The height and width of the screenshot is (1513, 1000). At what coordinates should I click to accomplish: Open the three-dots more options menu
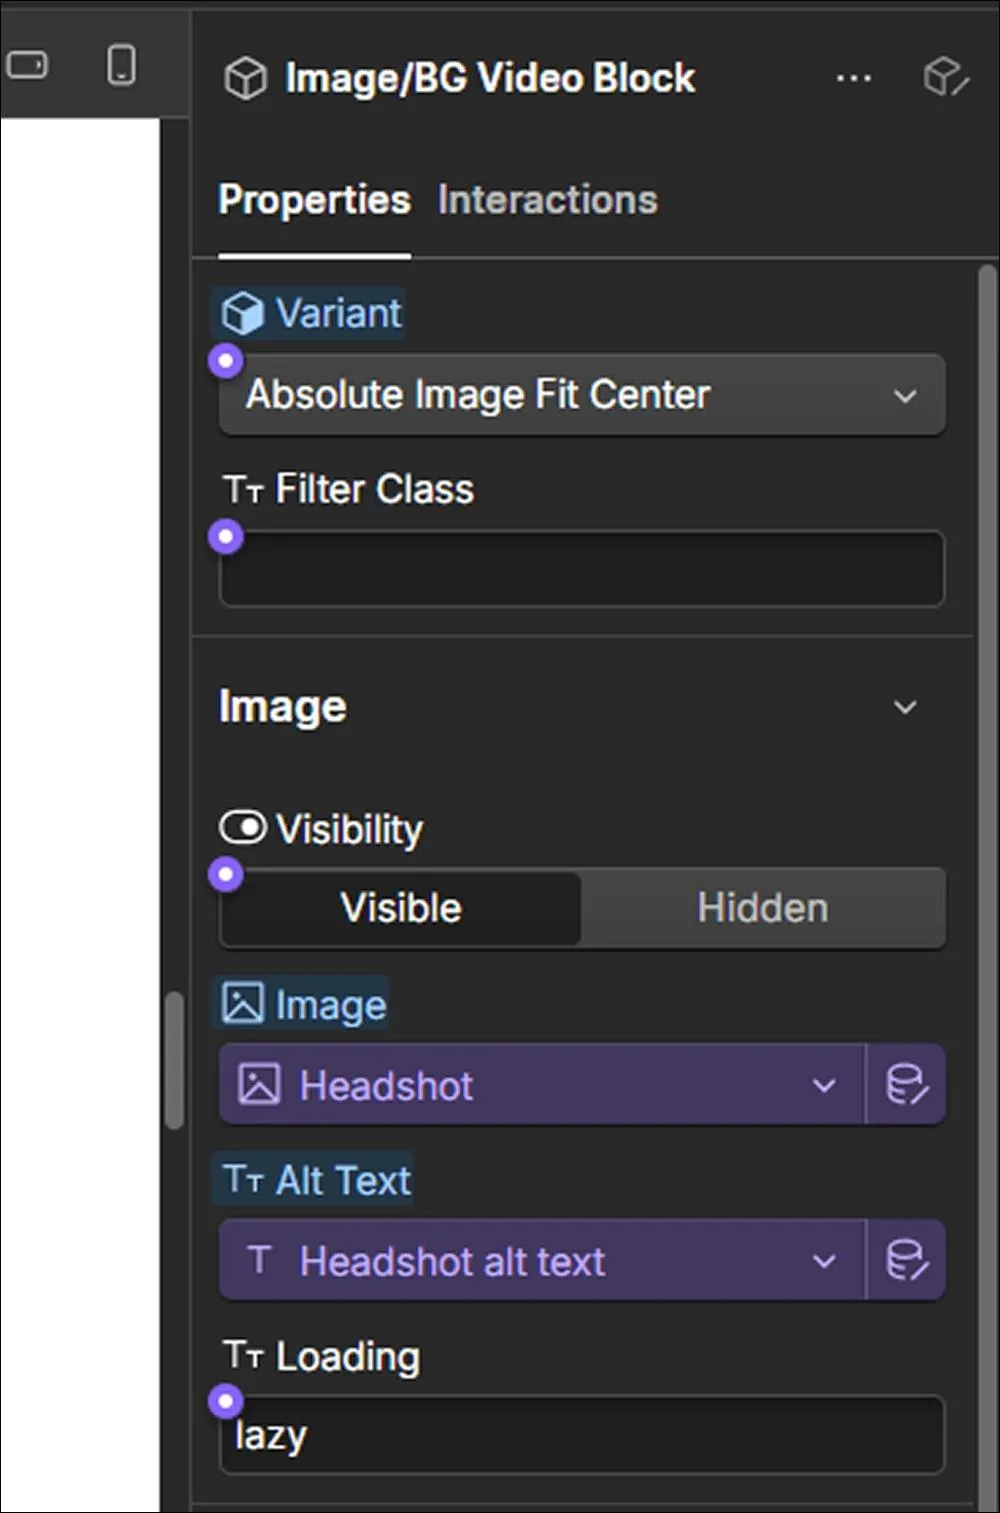click(853, 78)
